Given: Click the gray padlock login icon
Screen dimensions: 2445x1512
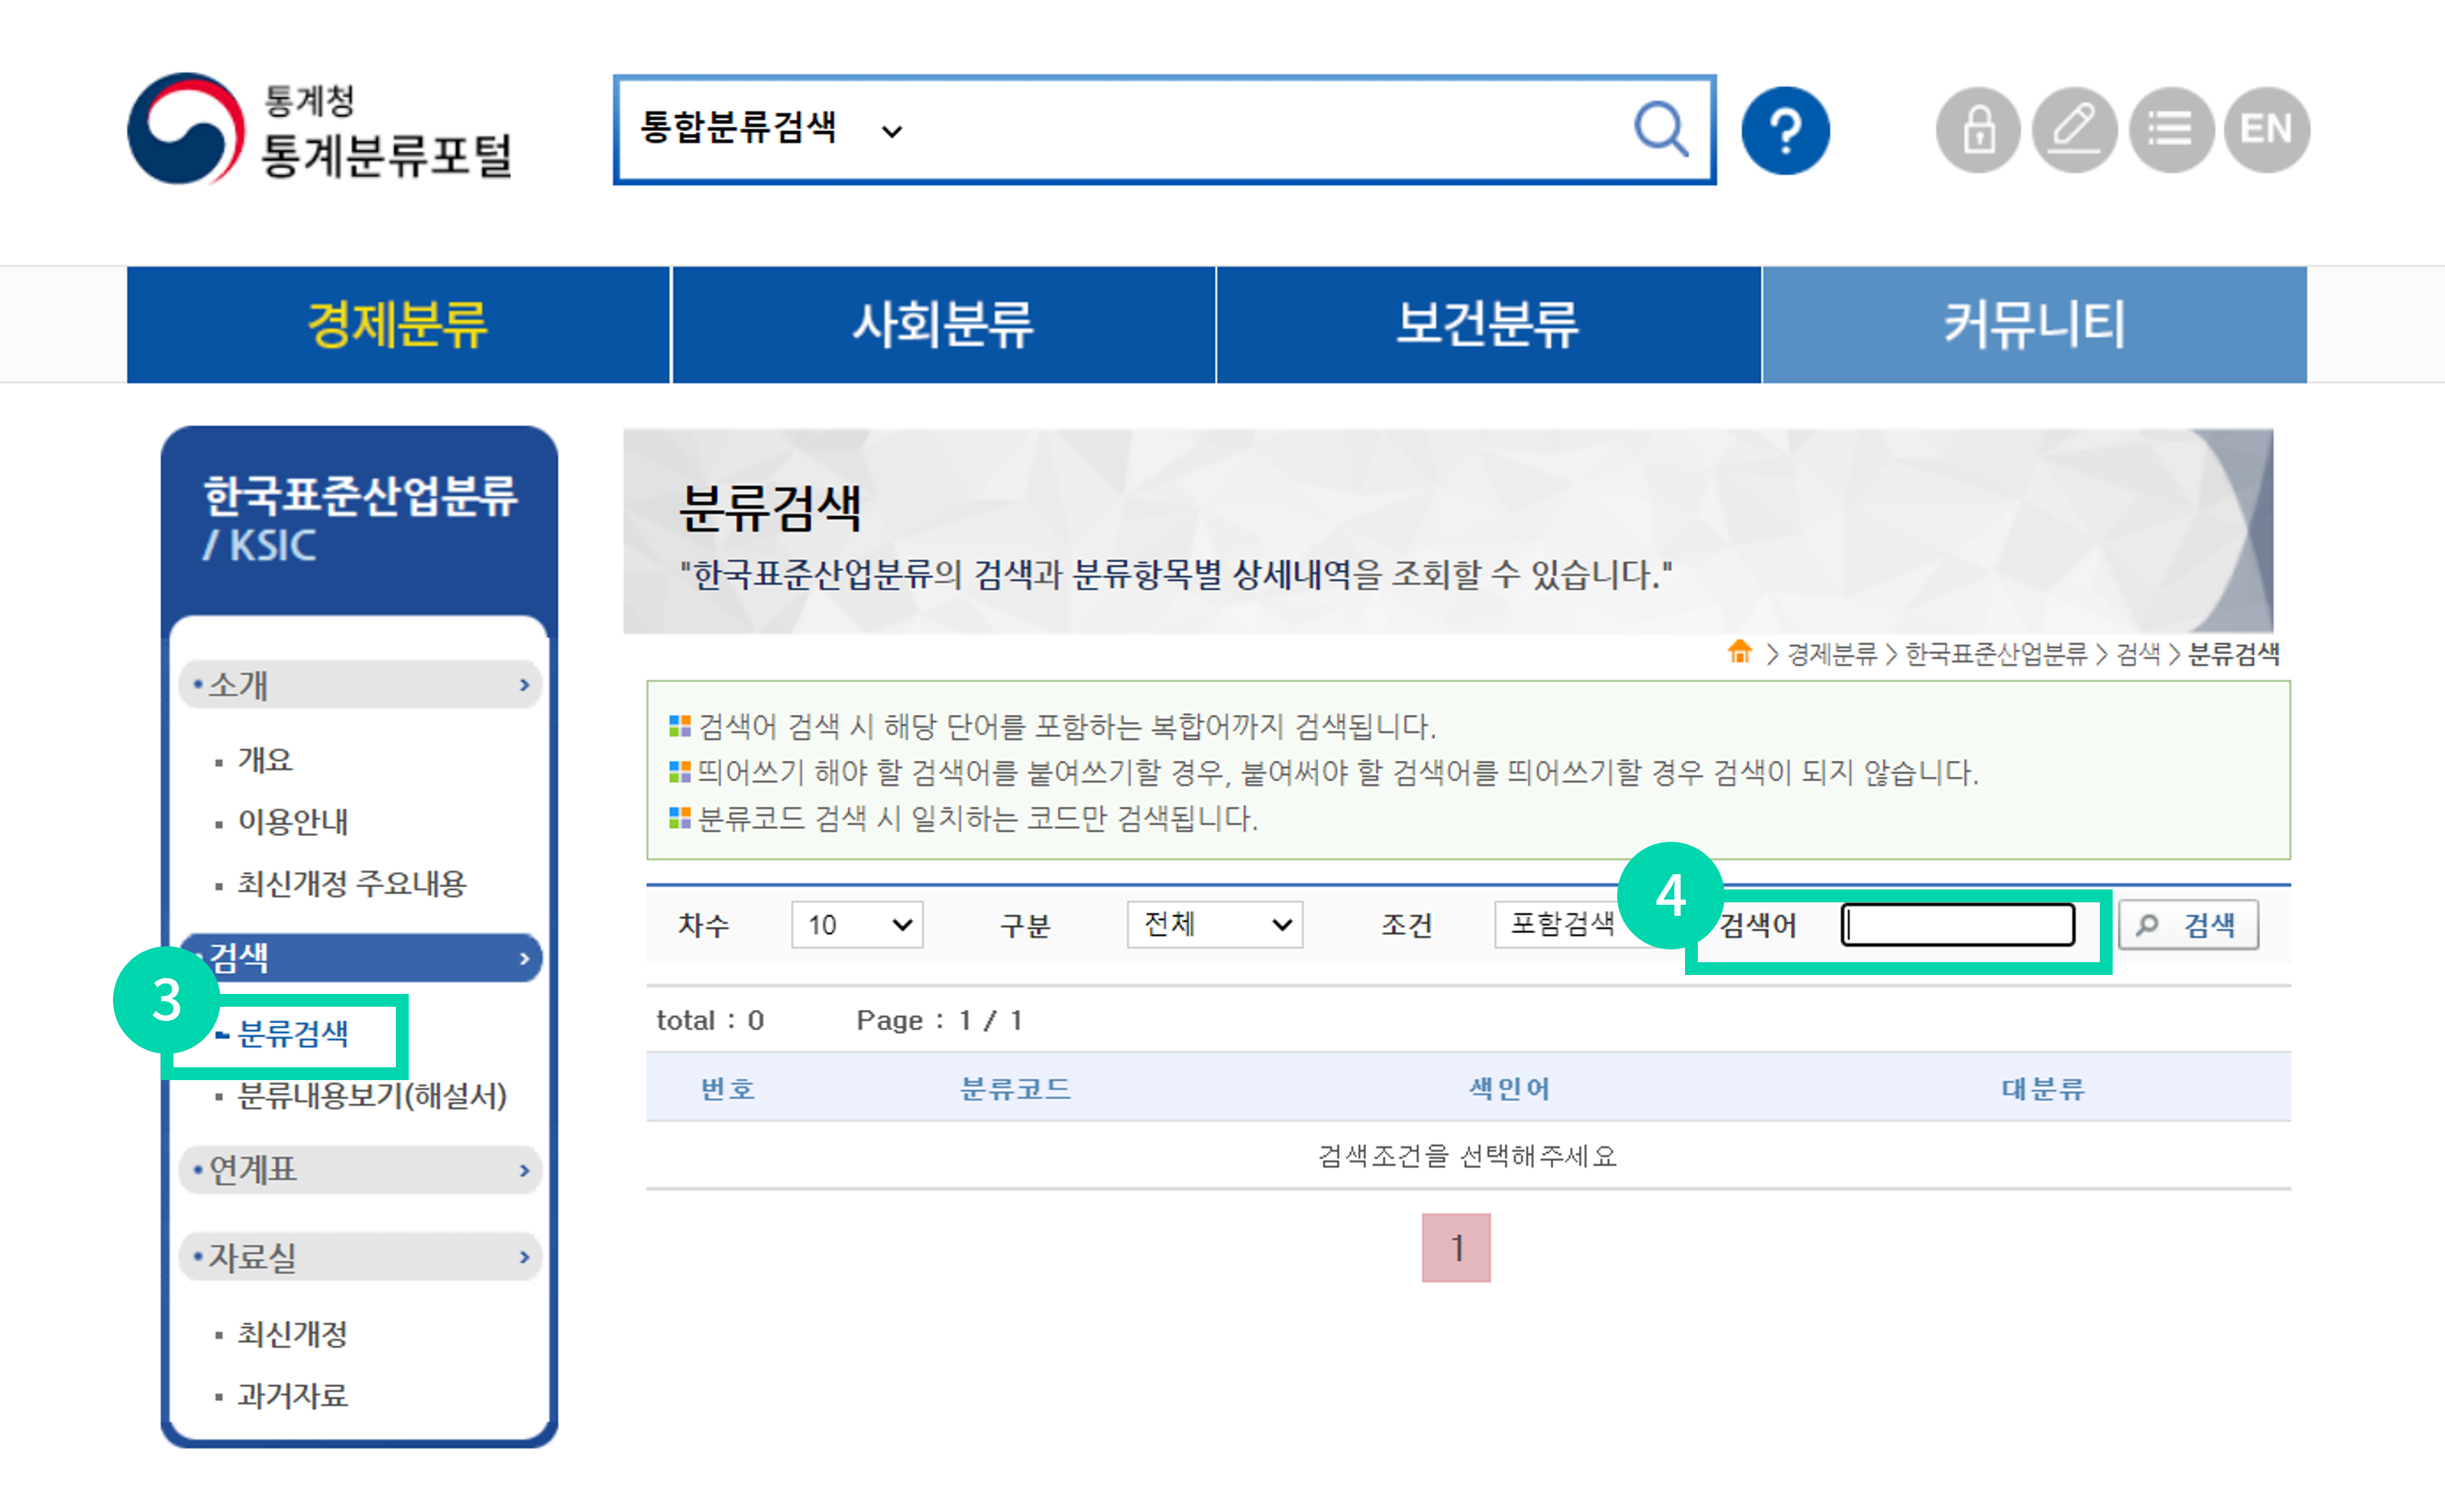Looking at the screenshot, I should tap(1977, 131).
